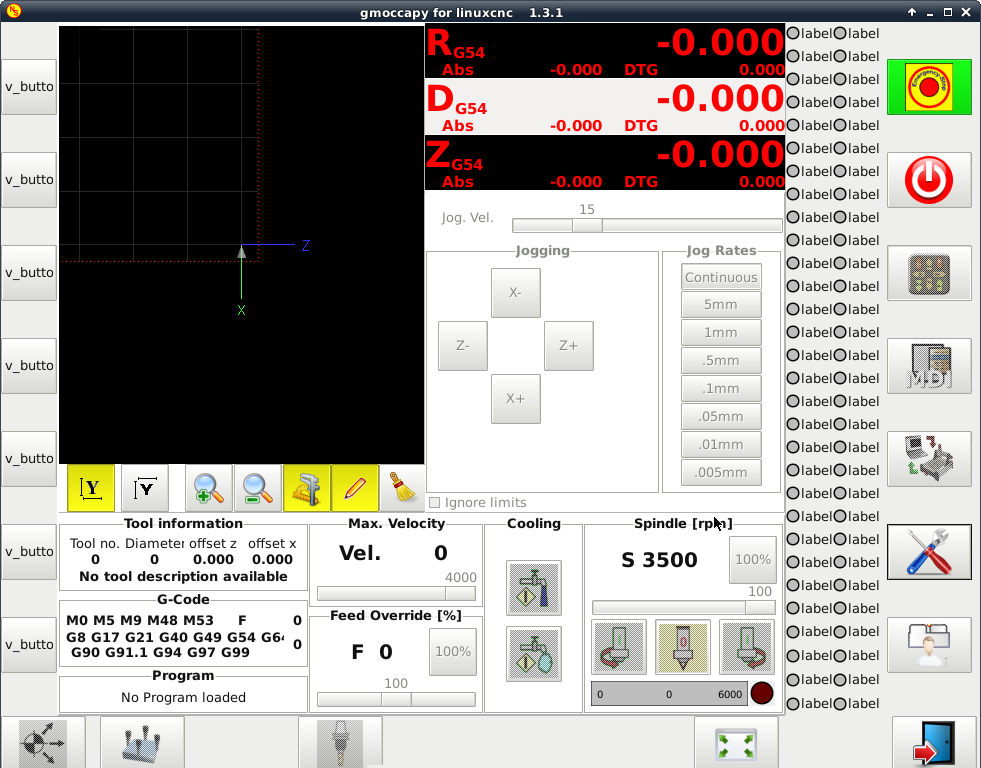The width and height of the screenshot is (981, 768).
Task: Toggle flood coolant
Action: click(x=534, y=588)
